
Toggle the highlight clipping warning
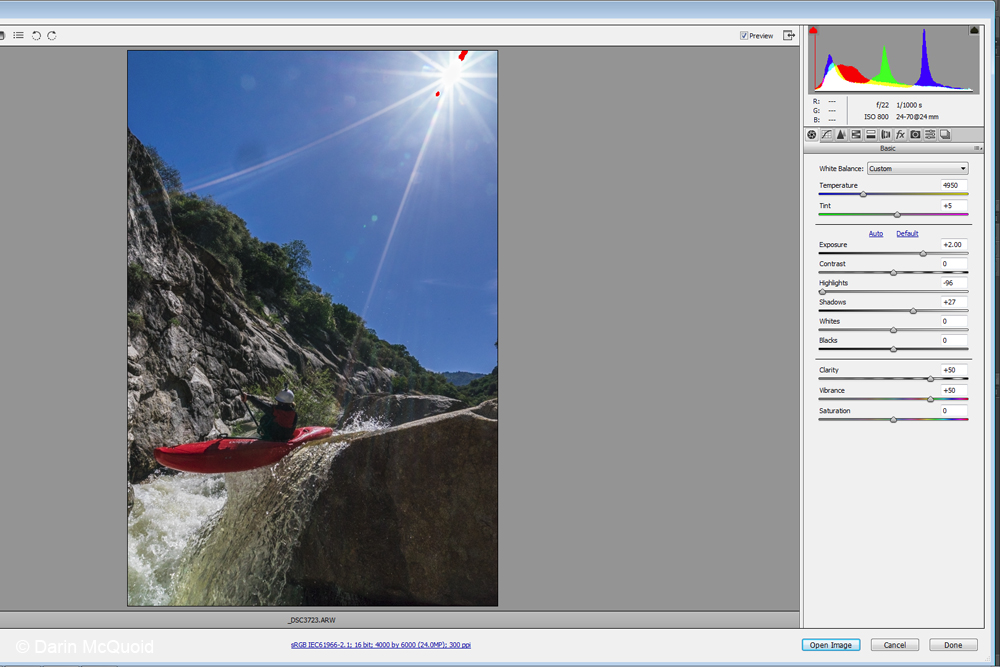pos(974,31)
